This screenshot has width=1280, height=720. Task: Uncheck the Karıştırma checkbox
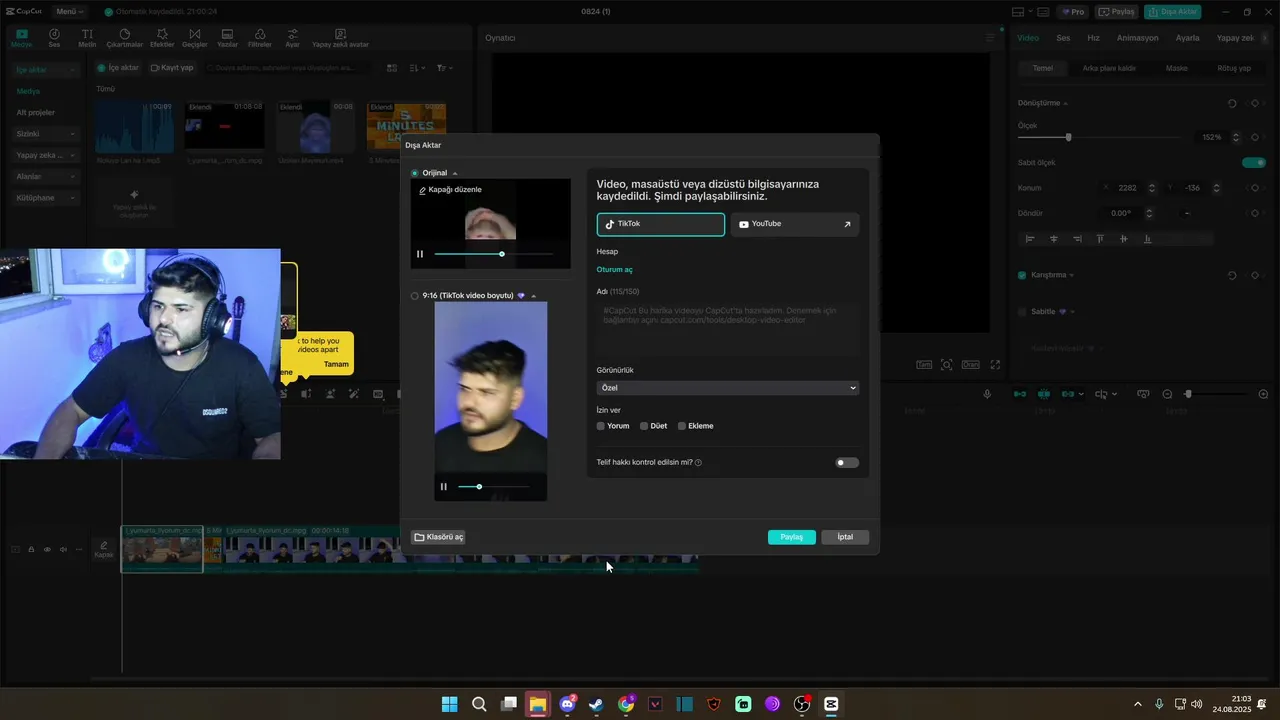click(1022, 275)
